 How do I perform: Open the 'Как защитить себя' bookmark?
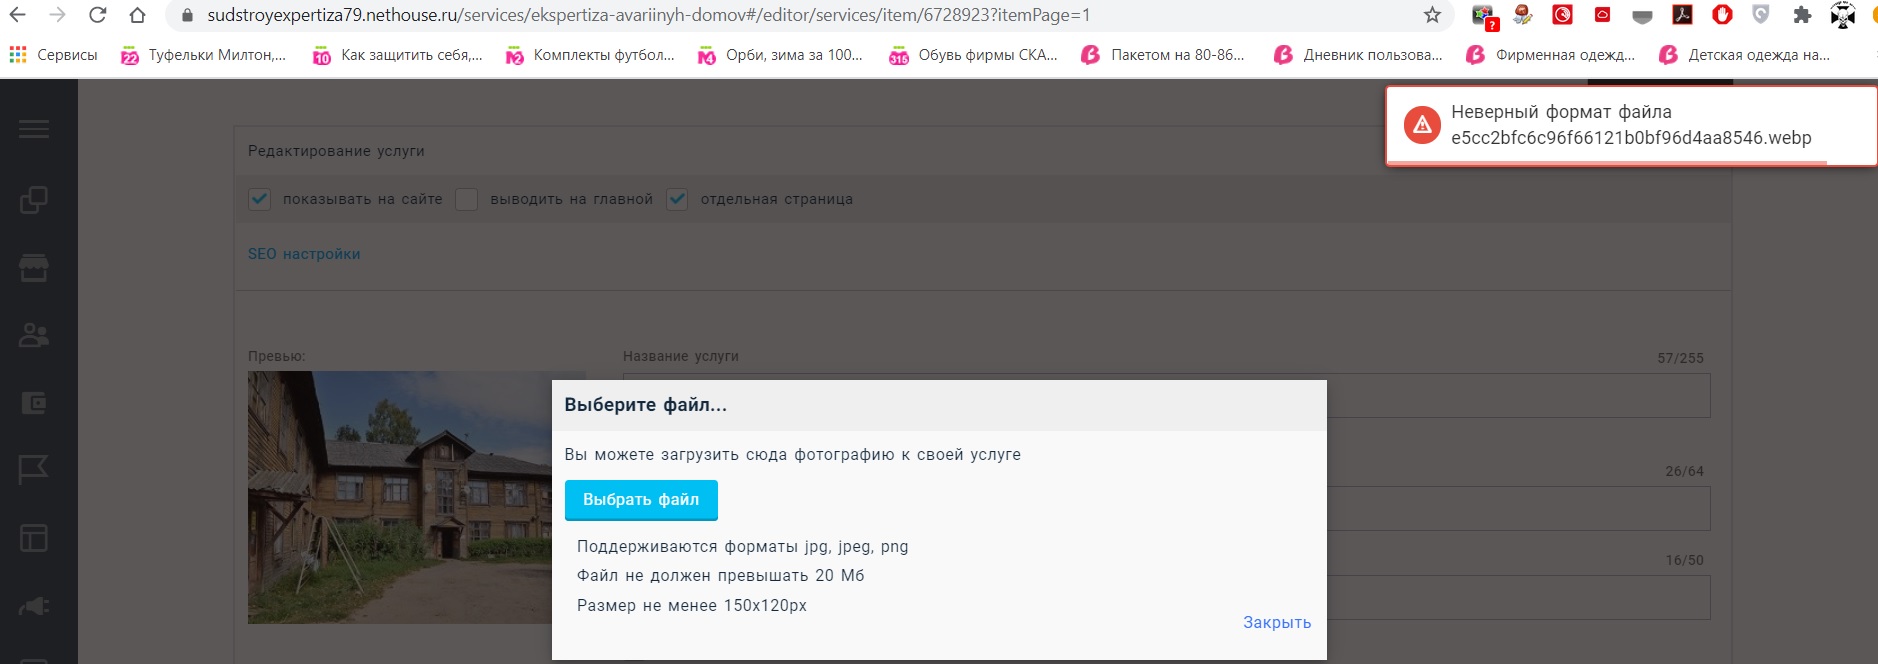tap(398, 55)
